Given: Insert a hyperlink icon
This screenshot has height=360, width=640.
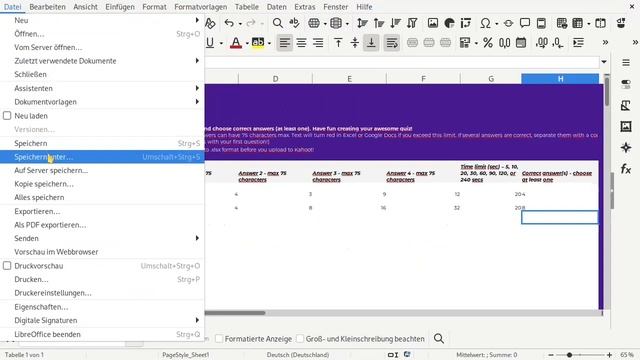Looking at the screenshot, I should pos(508,23).
